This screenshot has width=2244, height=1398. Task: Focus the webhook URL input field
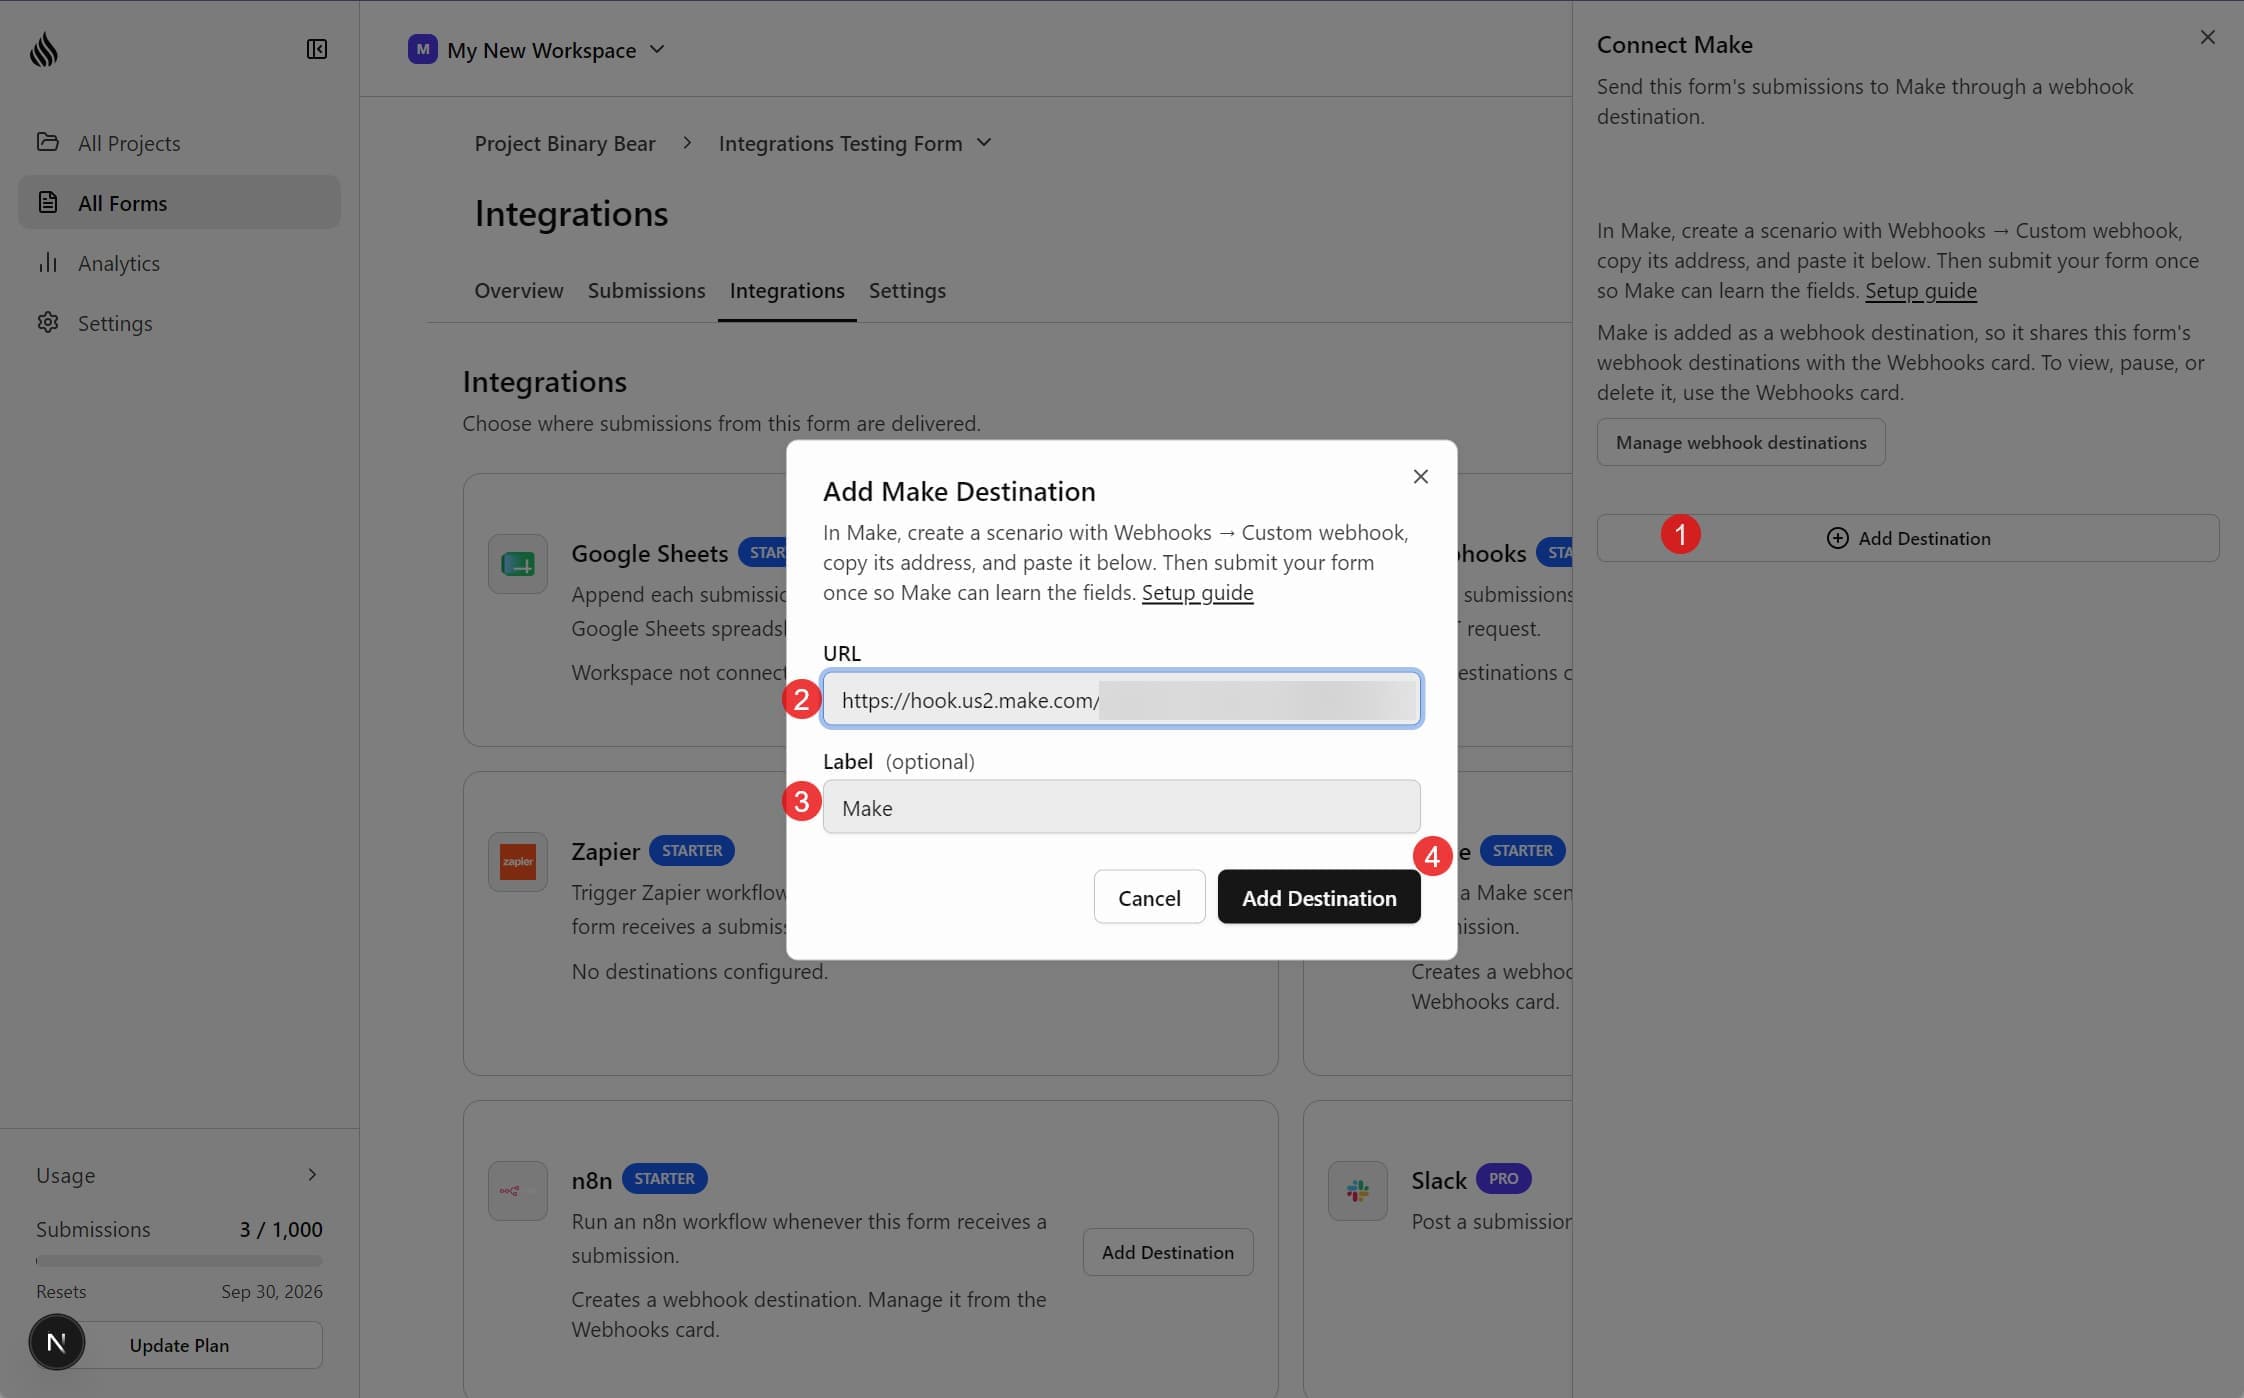coord(1121,699)
